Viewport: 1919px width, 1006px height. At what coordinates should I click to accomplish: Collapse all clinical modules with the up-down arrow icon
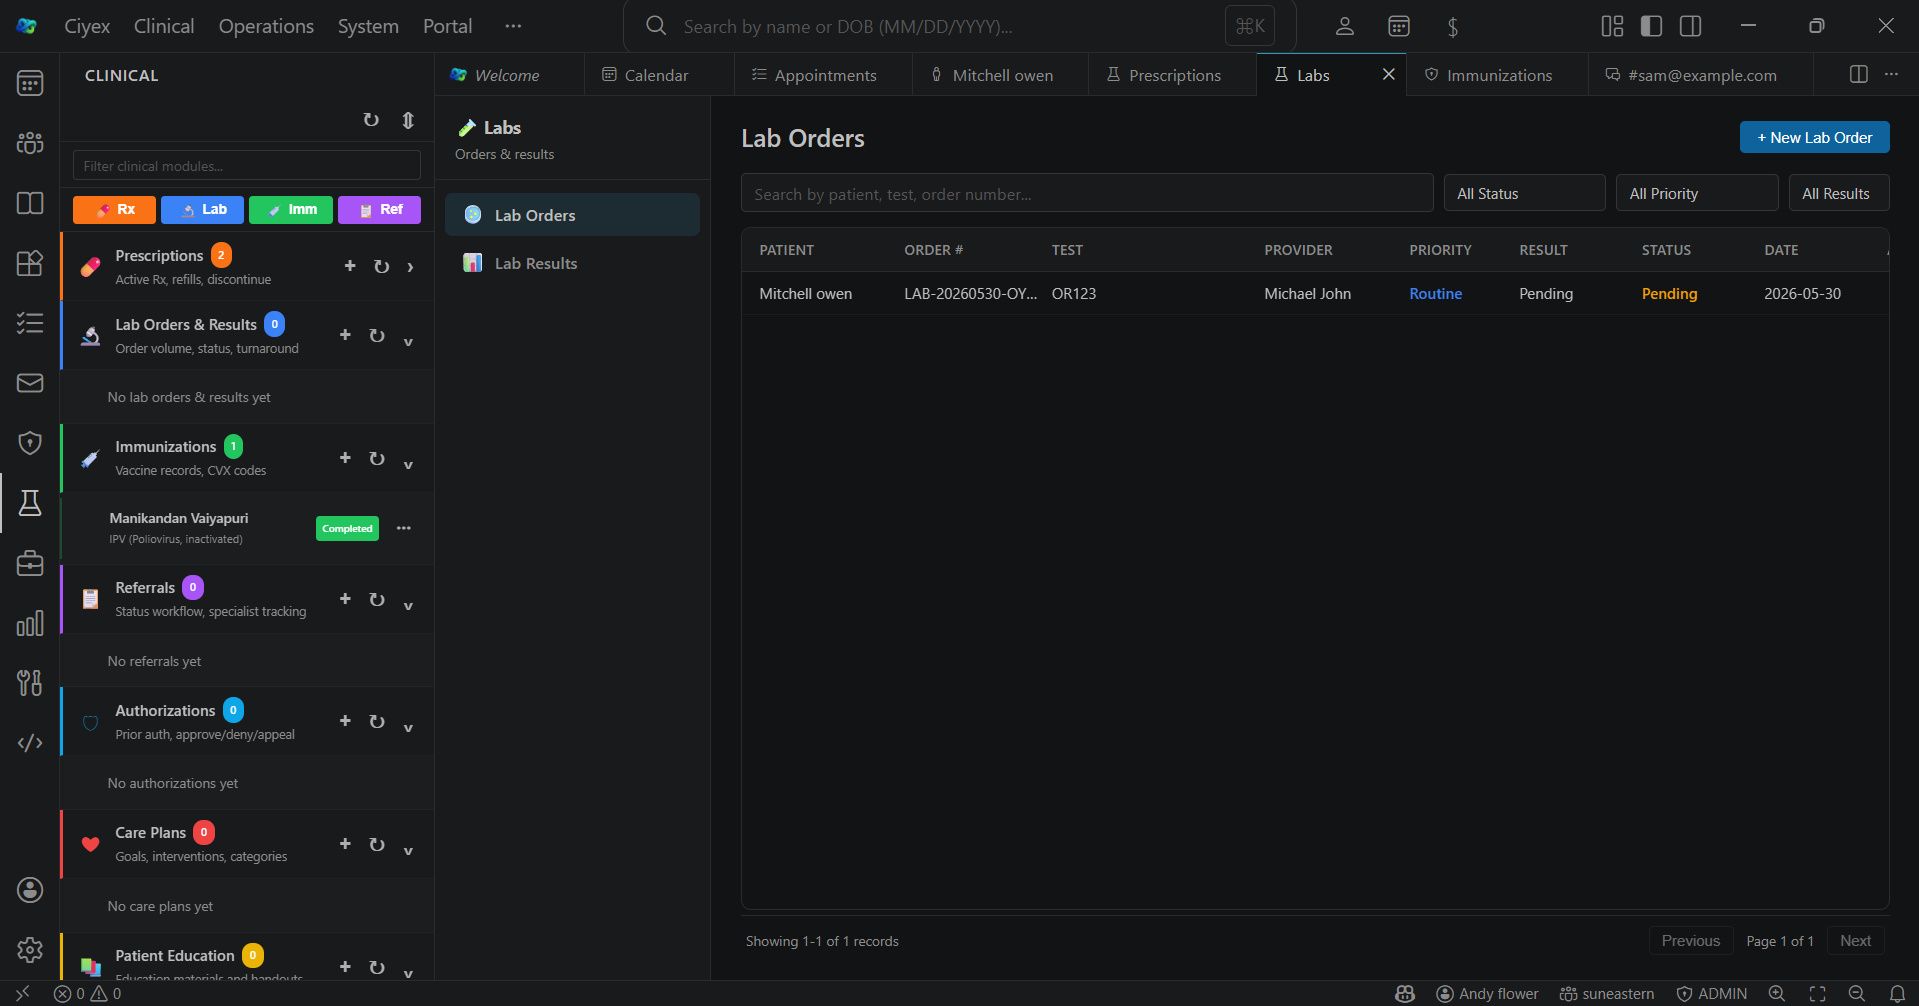click(408, 120)
